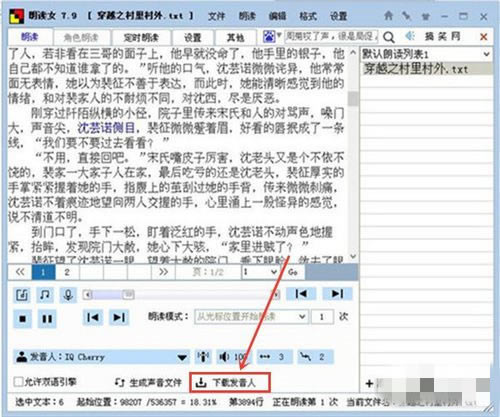Click the speed control showing 3
The width and height of the screenshot is (500, 417).
(275, 357)
